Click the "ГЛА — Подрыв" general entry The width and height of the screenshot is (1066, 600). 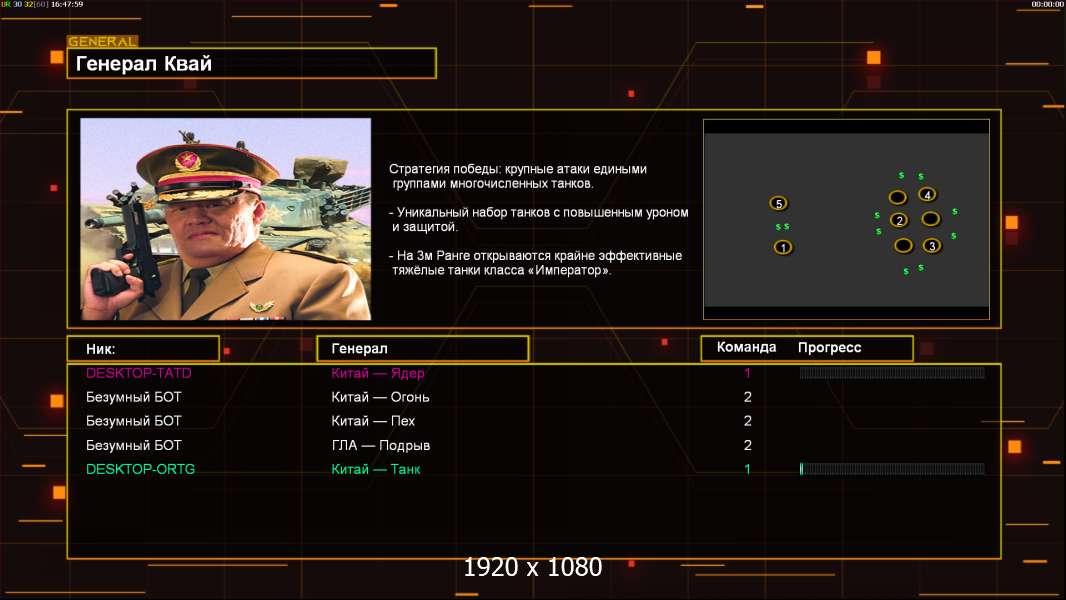click(381, 445)
